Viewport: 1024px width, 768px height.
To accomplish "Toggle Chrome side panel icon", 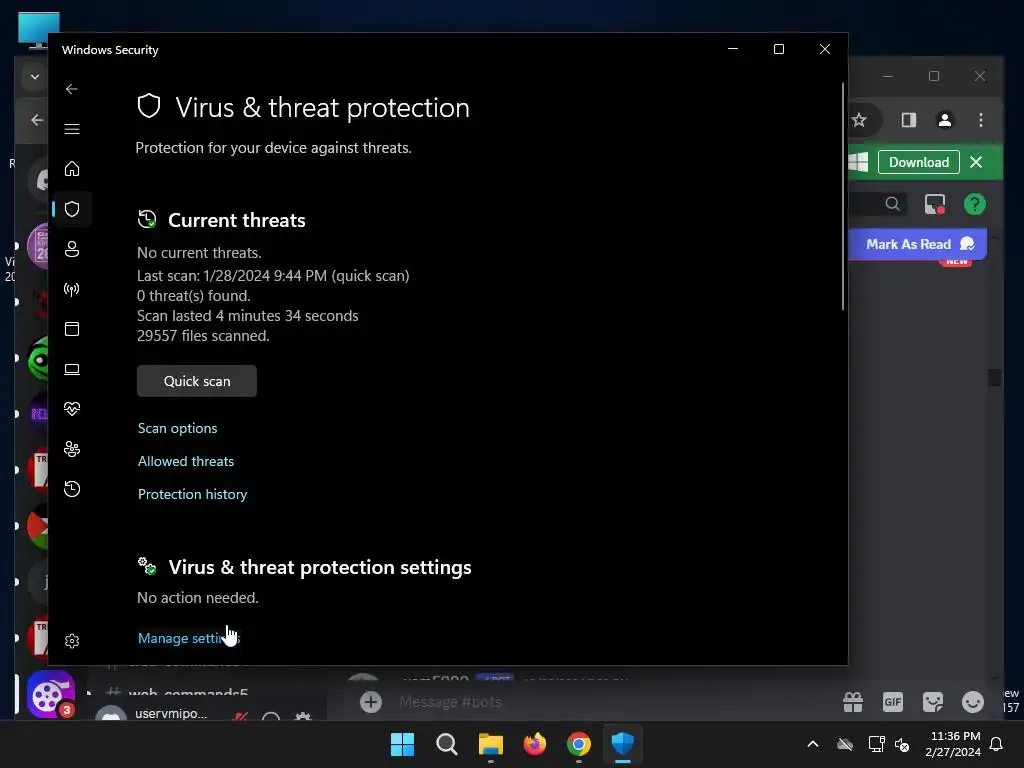I will 908,120.
